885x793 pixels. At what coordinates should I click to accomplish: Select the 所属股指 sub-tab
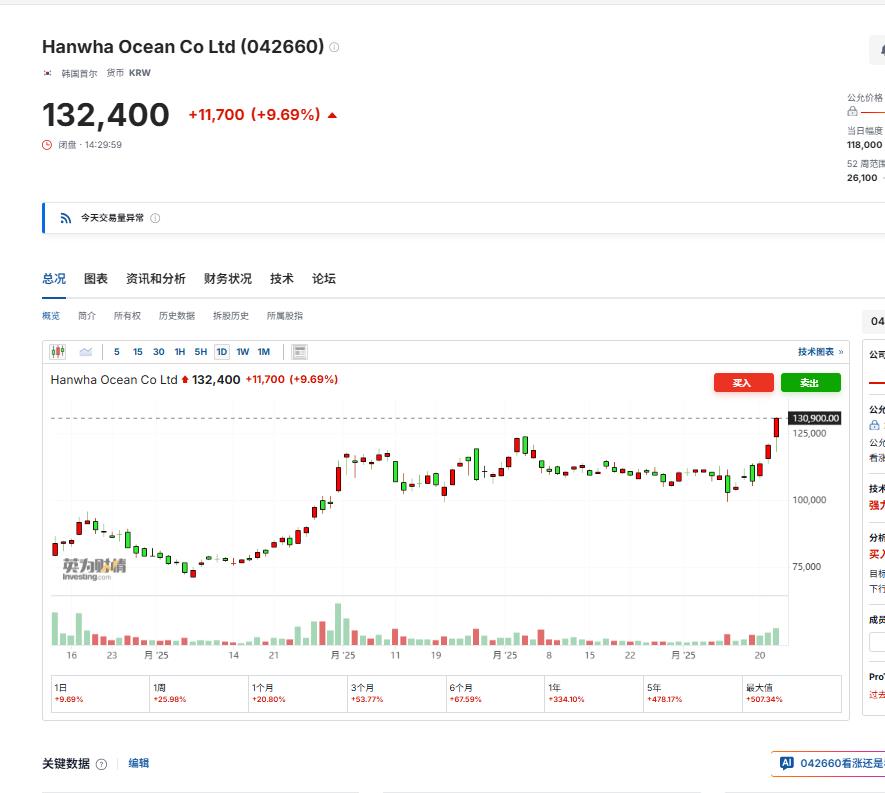[x=285, y=316]
